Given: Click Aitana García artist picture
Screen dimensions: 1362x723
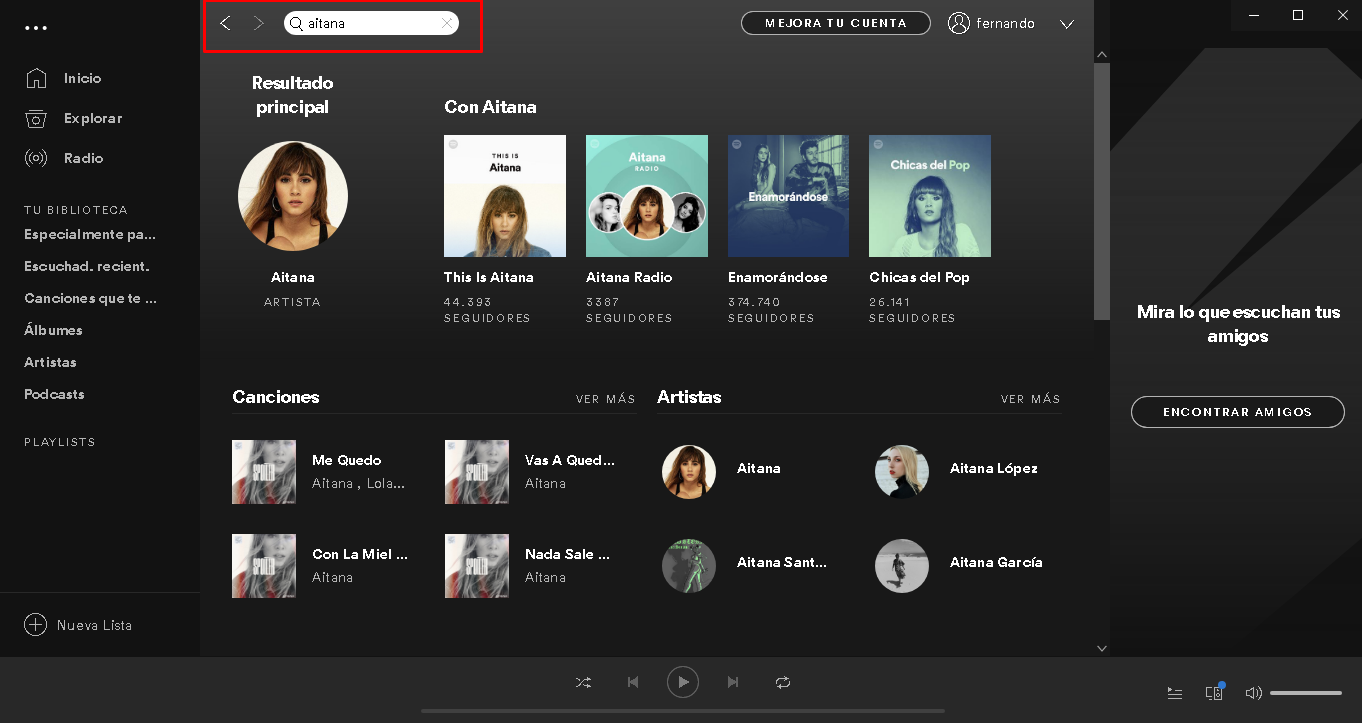Looking at the screenshot, I should click(x=902, y=565).
